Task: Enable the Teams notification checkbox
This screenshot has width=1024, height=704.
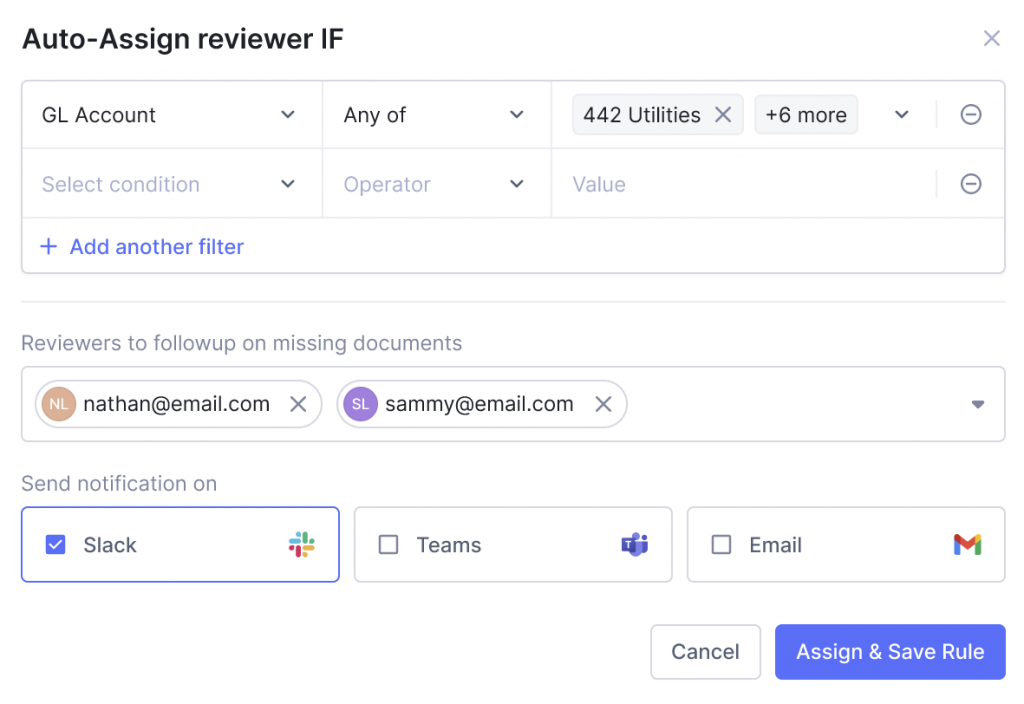Action: 388,545
